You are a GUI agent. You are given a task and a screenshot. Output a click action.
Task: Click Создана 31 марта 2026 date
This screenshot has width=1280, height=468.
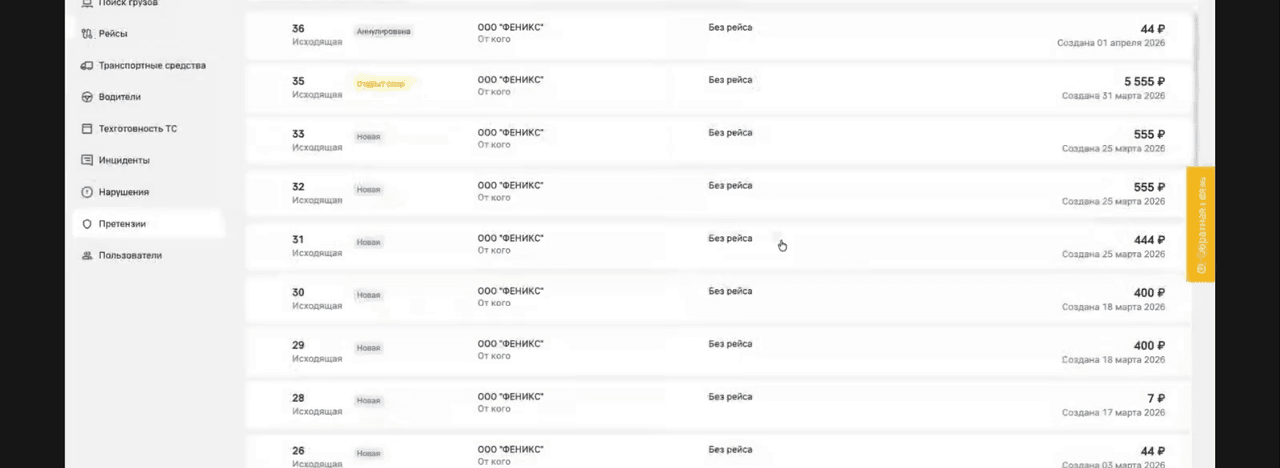click(x=1114, y=96)
